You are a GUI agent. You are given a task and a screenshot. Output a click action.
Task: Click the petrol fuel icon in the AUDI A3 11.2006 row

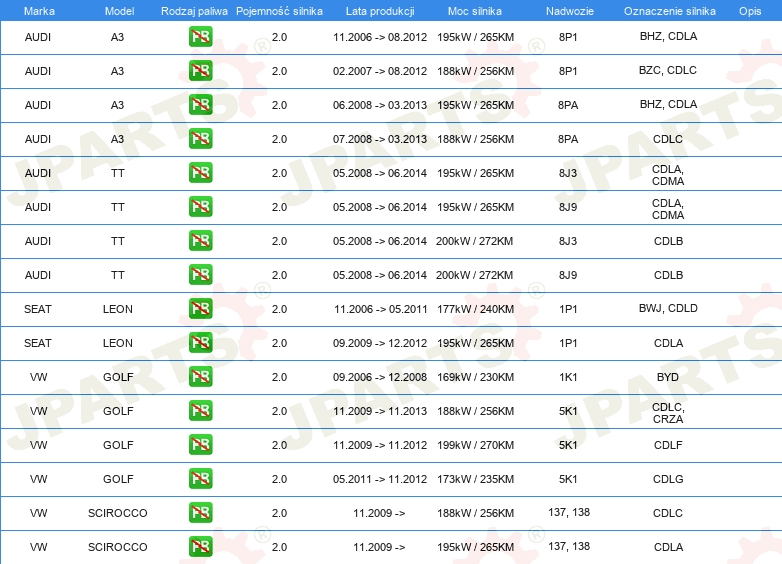coord(200,37)
